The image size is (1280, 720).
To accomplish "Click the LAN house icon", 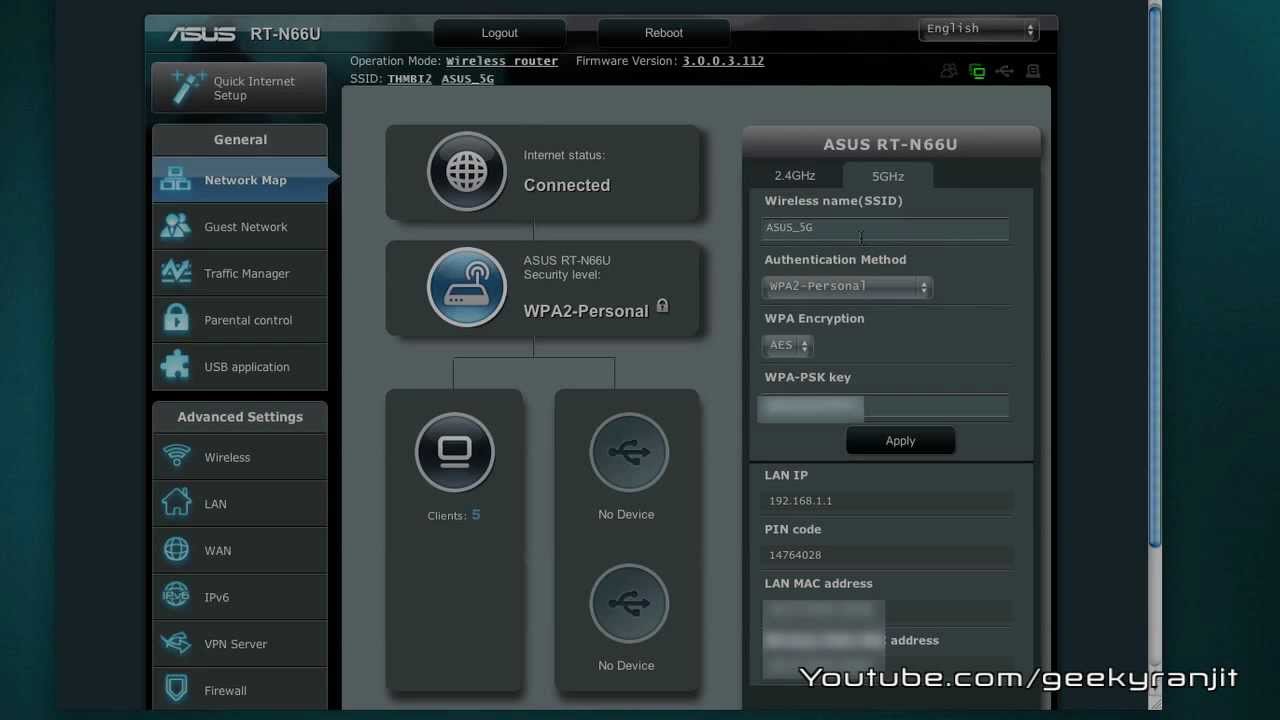I will click(176, 503).
